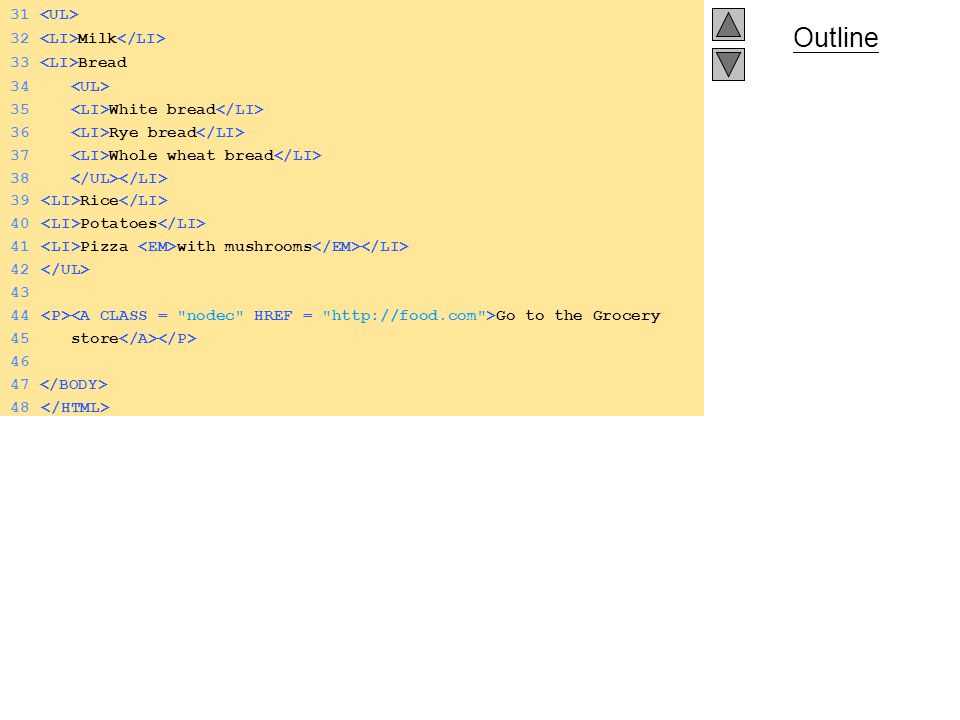Click the Bread list item on line 33

84,62
